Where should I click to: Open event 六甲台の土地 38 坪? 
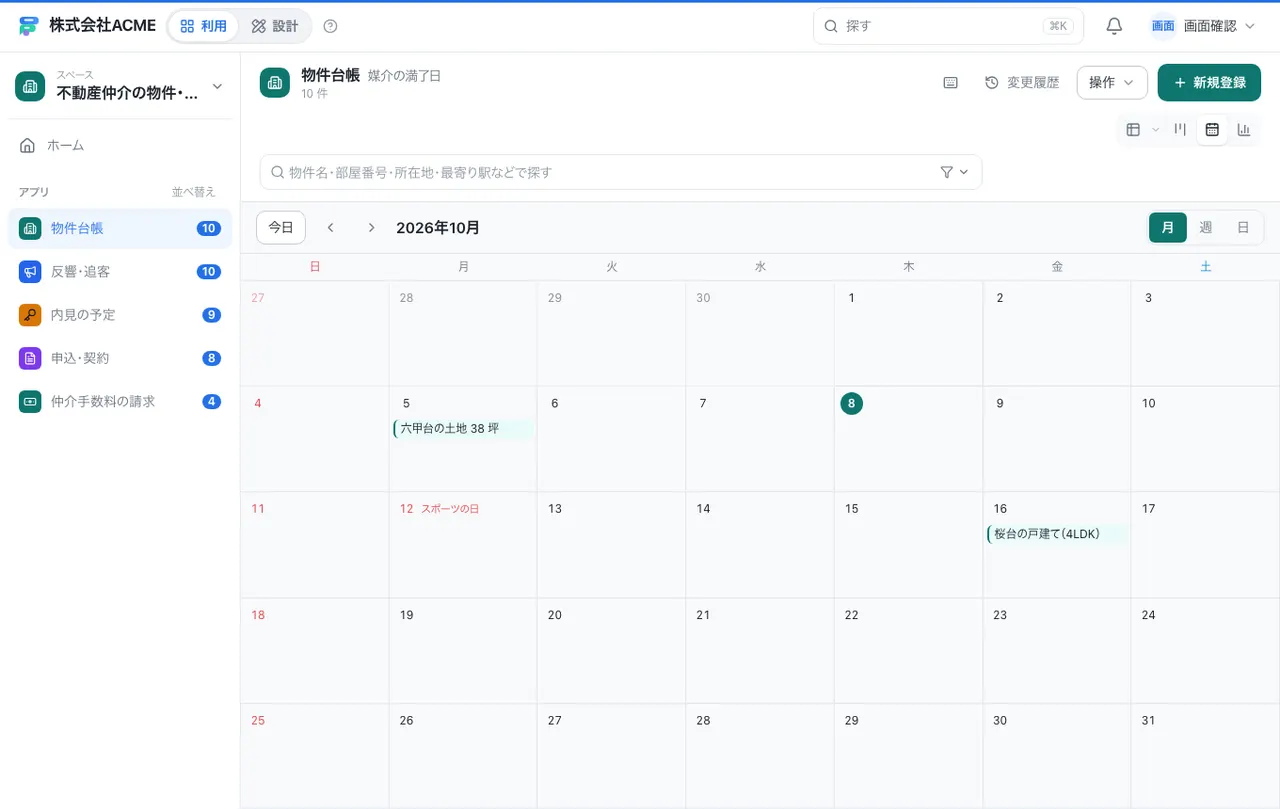coord(464,429)
